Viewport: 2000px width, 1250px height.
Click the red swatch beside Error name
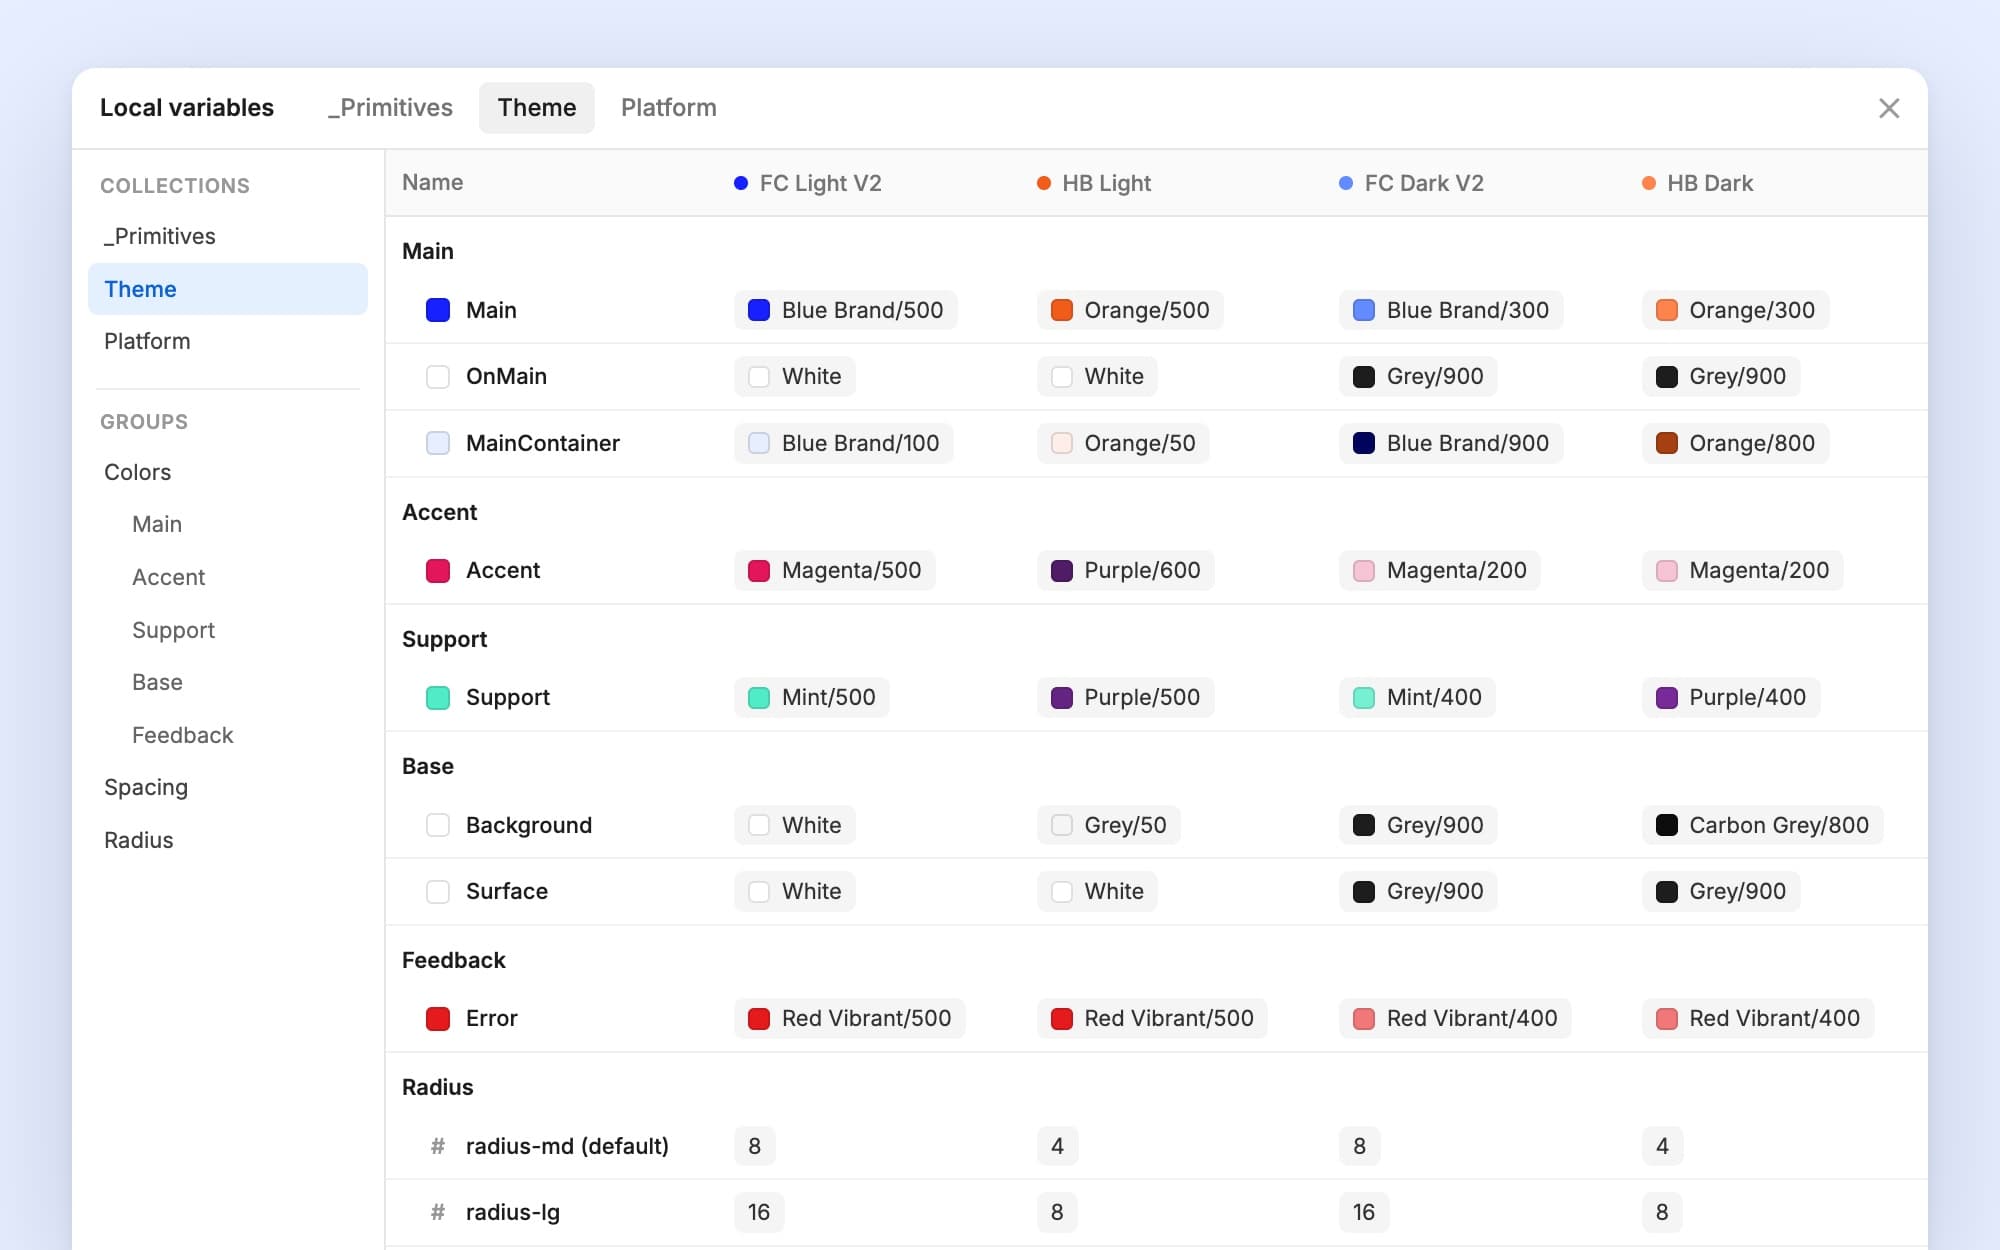[438, 1018]
